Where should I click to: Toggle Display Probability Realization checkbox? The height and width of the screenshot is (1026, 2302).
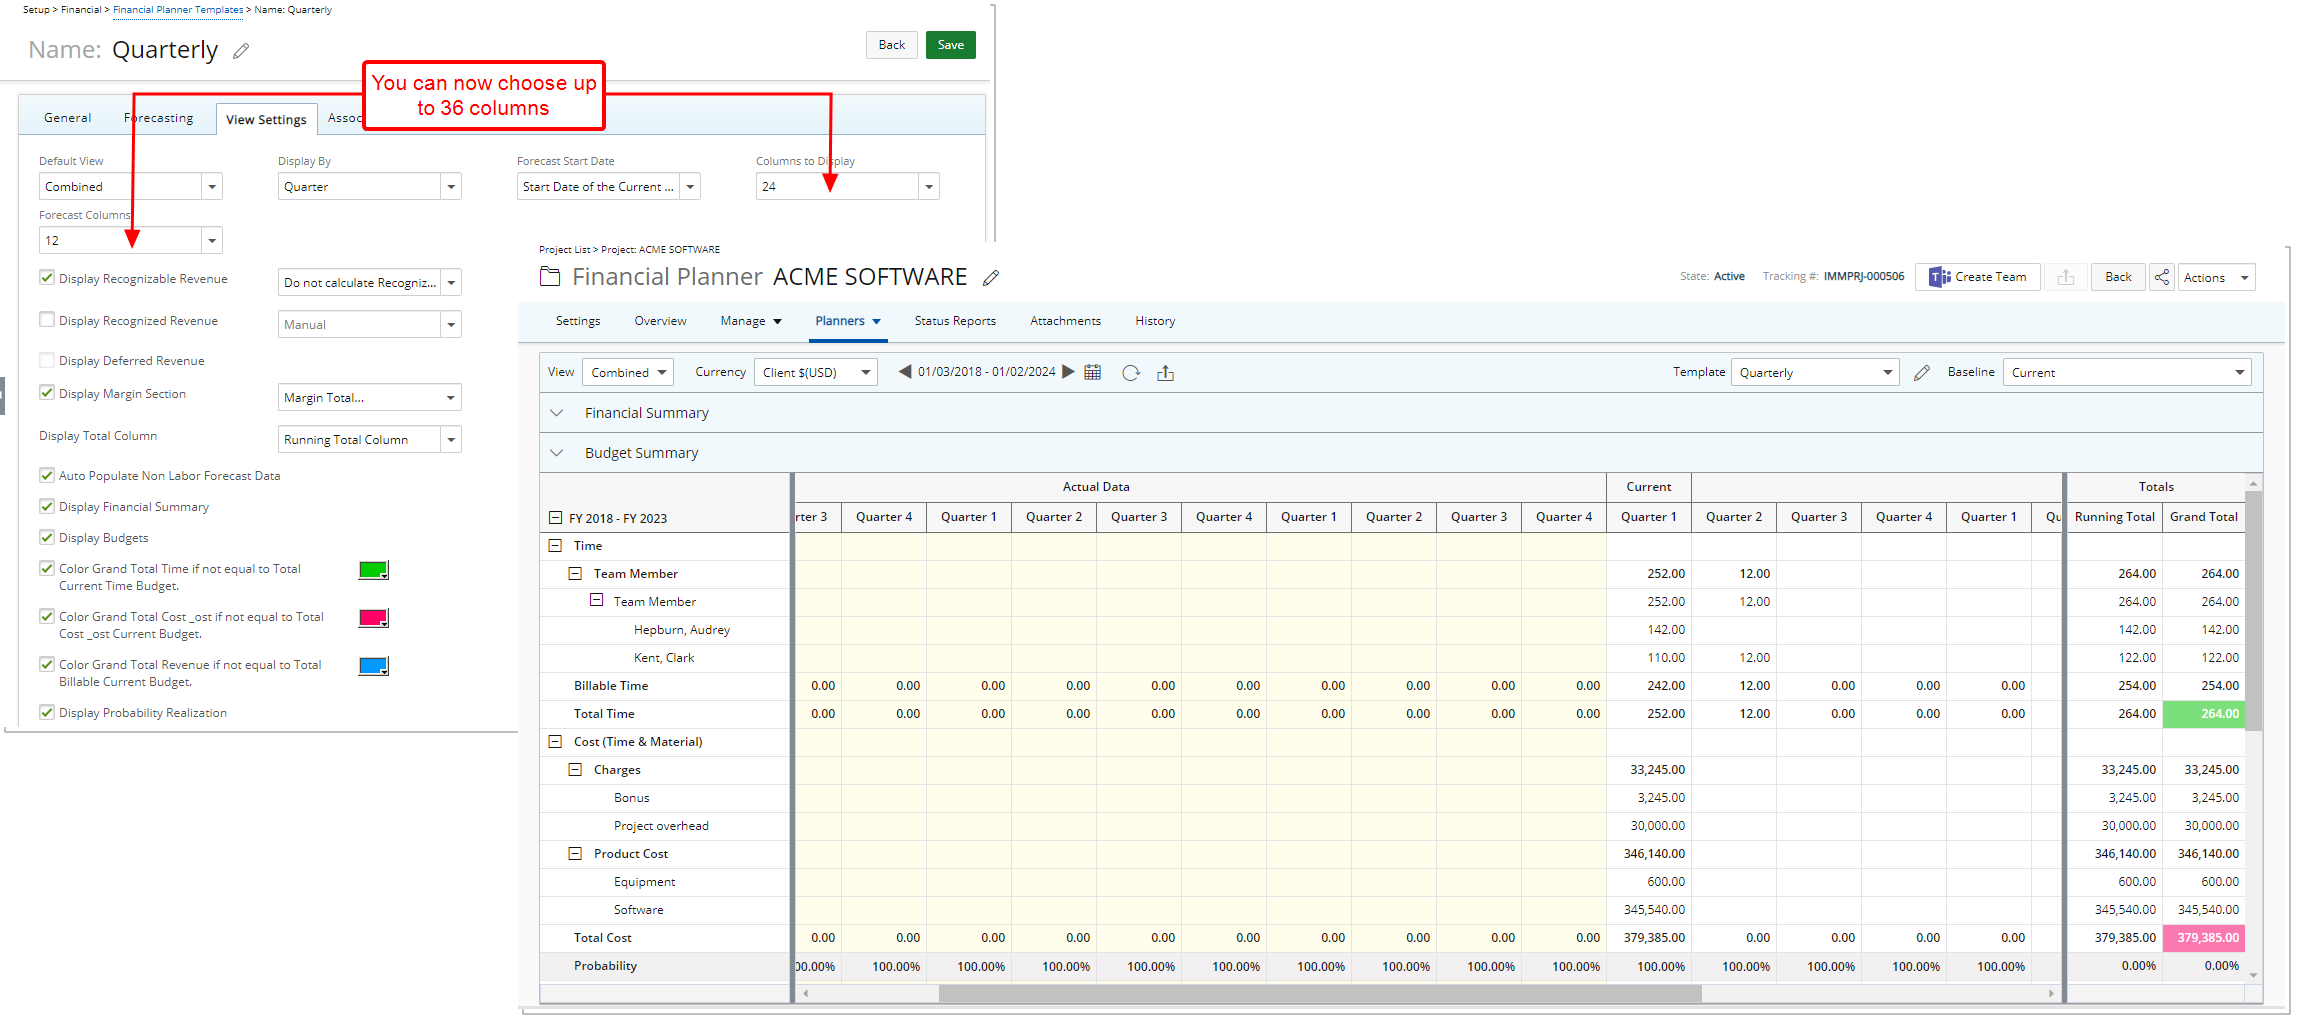click(x=47, y=712)
